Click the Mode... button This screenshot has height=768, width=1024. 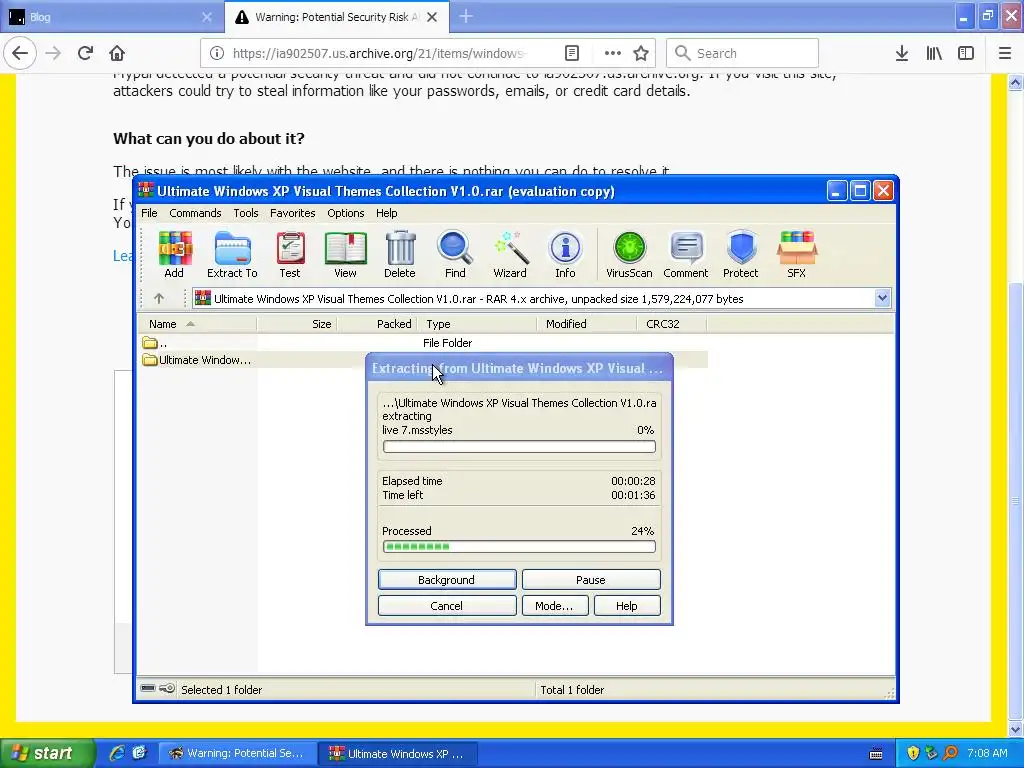pyautogui.click(x=554, y=606)
